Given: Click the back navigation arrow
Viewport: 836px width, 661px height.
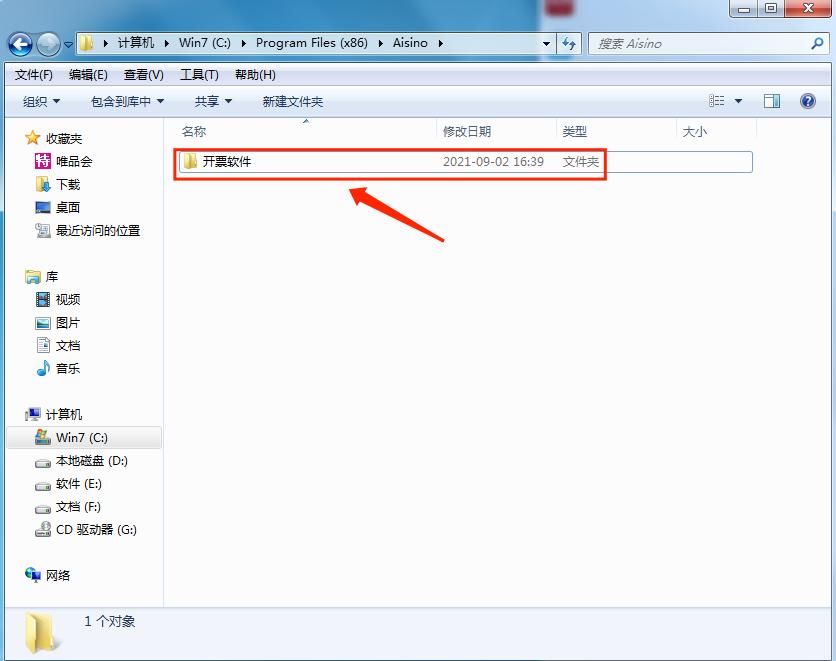Looking at the screenshot, I should tap(18, 43).
